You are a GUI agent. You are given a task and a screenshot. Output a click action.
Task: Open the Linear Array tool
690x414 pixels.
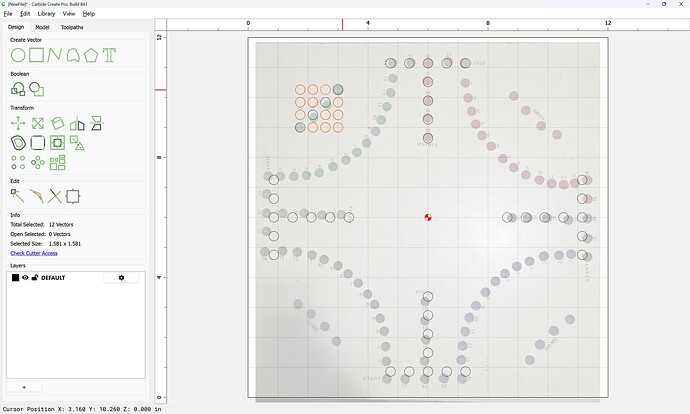[x=18, y=162]
